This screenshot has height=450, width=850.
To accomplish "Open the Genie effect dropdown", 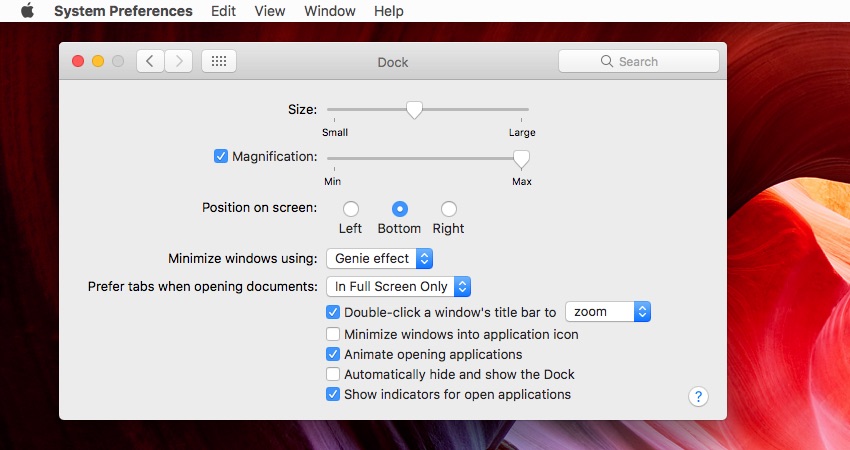I will [x=379, y=259].
